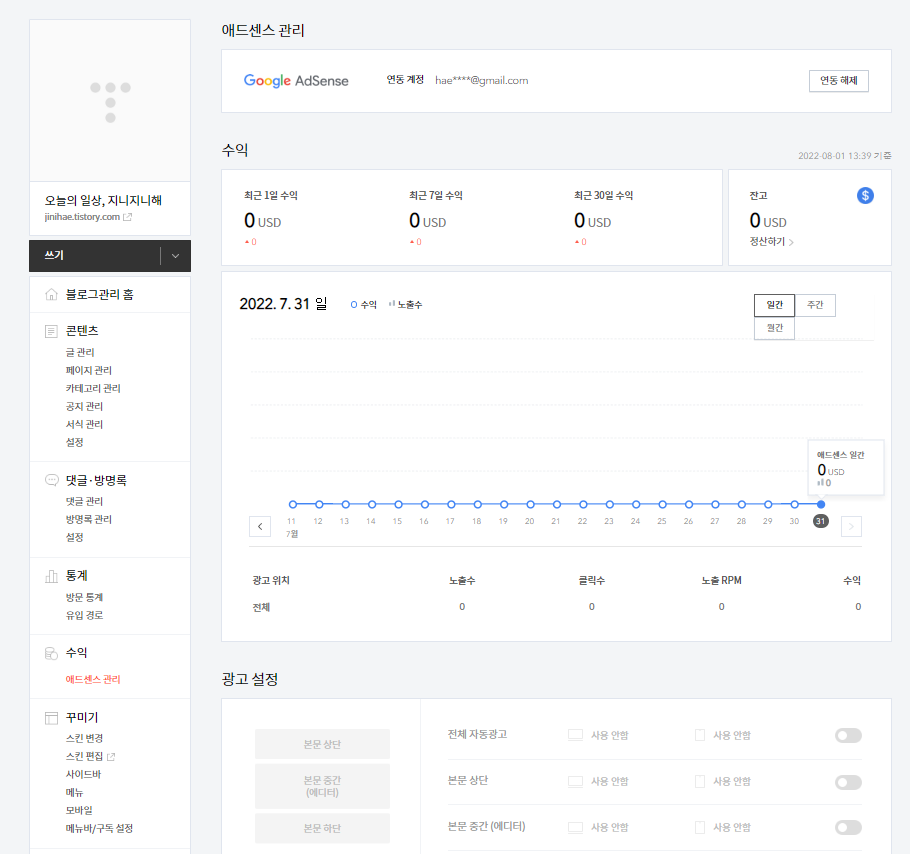Click the July 11 data point on chart
The image size is (910, 854).
[x=292, y=504]
